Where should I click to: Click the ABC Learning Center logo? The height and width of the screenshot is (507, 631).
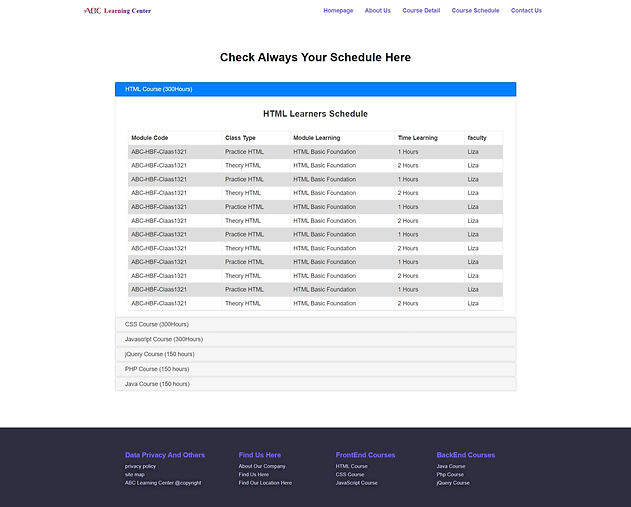point(117,11)
